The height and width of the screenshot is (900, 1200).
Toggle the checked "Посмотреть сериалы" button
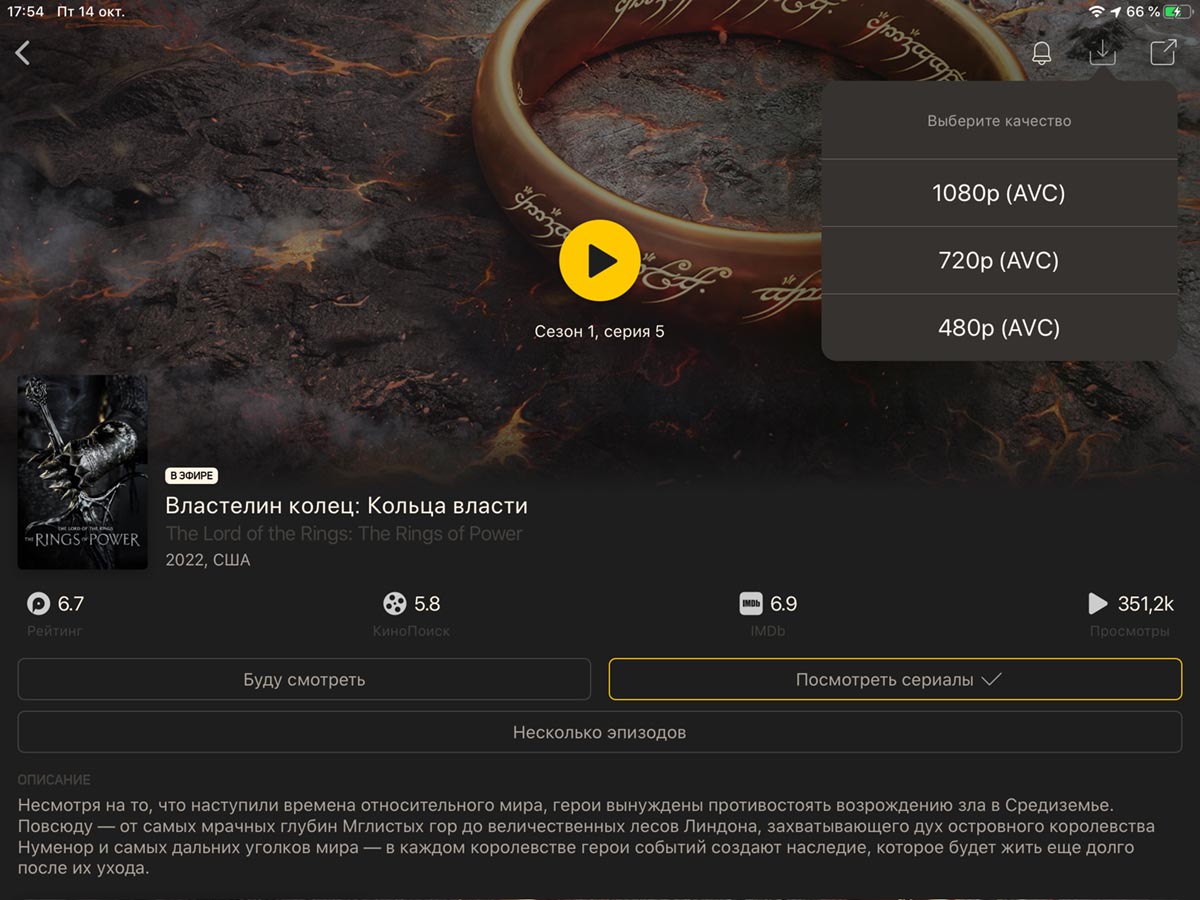(895, 680)
